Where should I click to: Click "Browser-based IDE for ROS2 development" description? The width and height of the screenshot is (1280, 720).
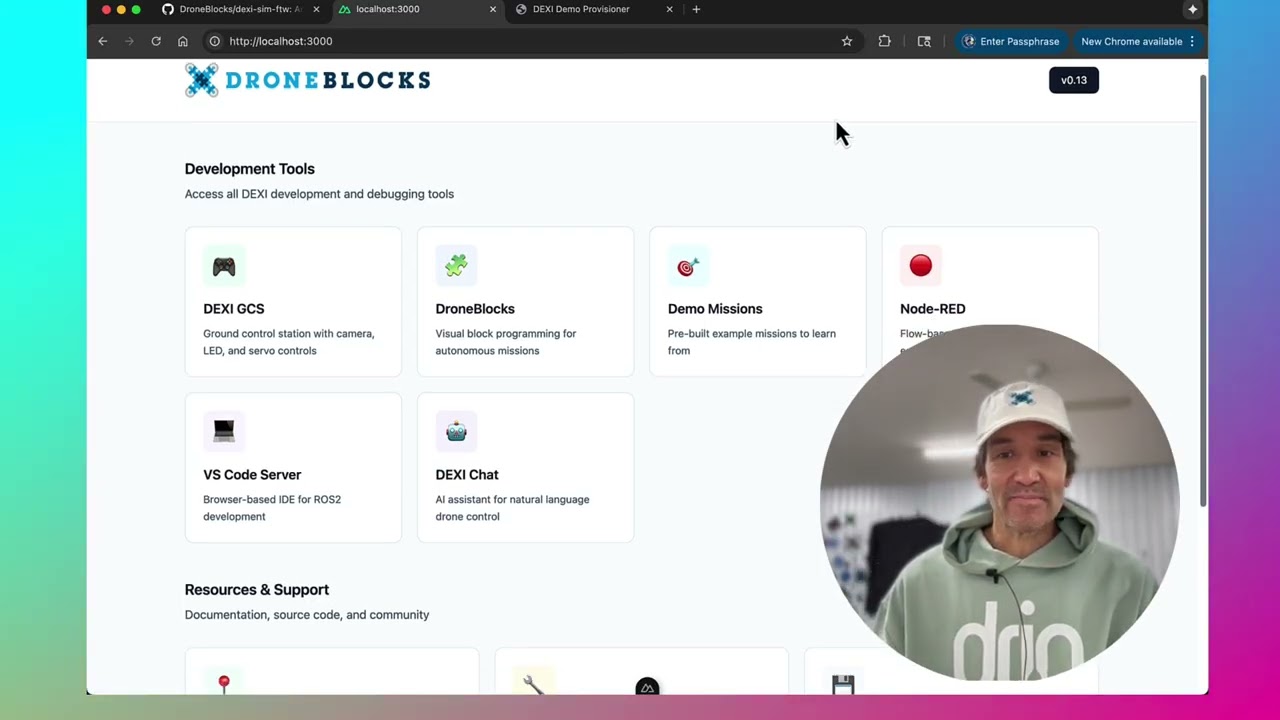(272, 508)
